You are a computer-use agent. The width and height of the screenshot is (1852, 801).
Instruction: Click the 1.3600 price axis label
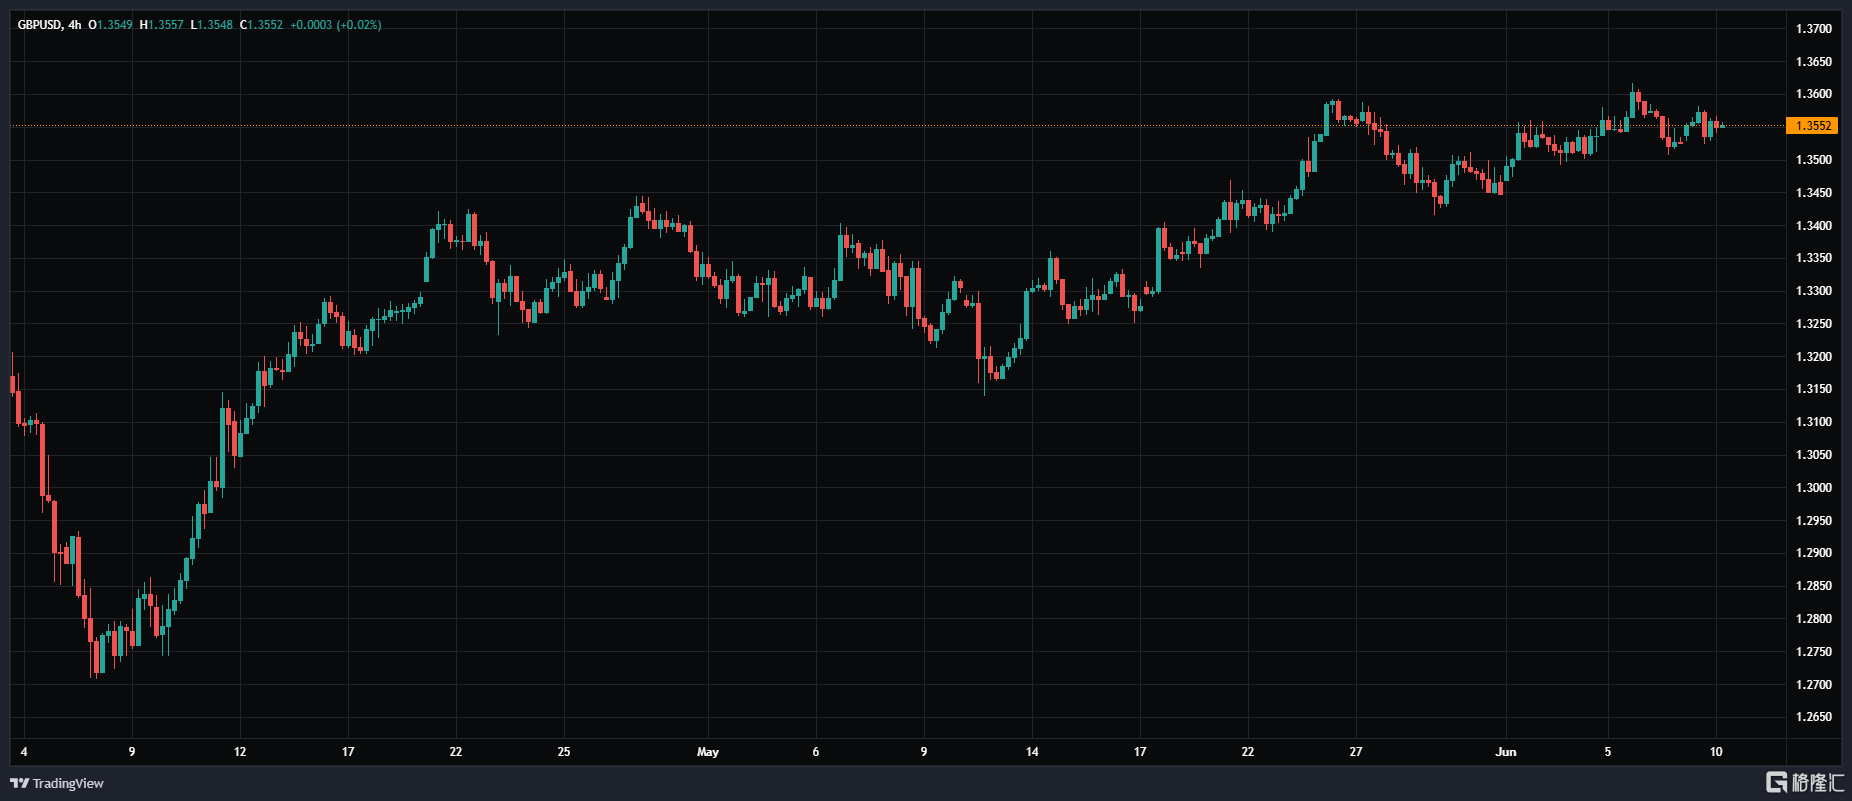(x=1813, y=94)
